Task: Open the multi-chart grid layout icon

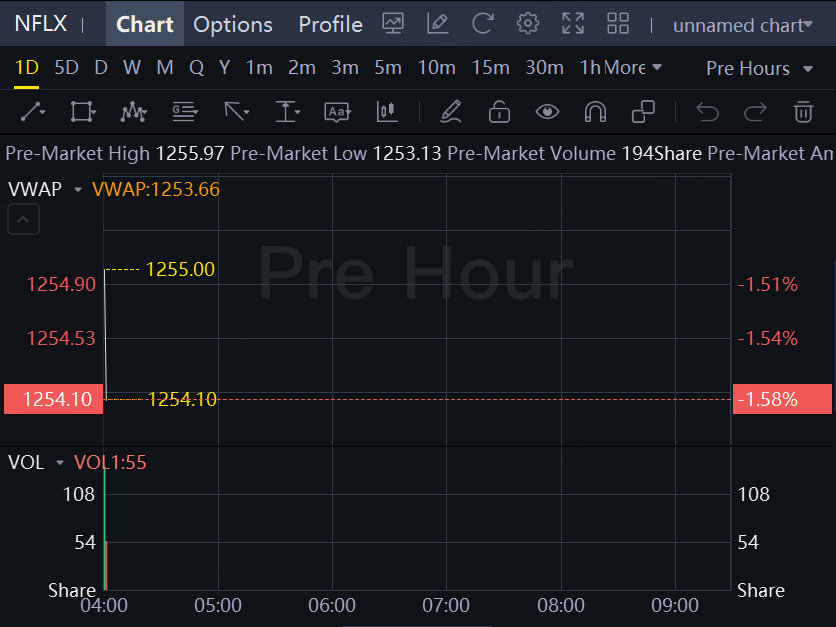Action: point(618,24)
